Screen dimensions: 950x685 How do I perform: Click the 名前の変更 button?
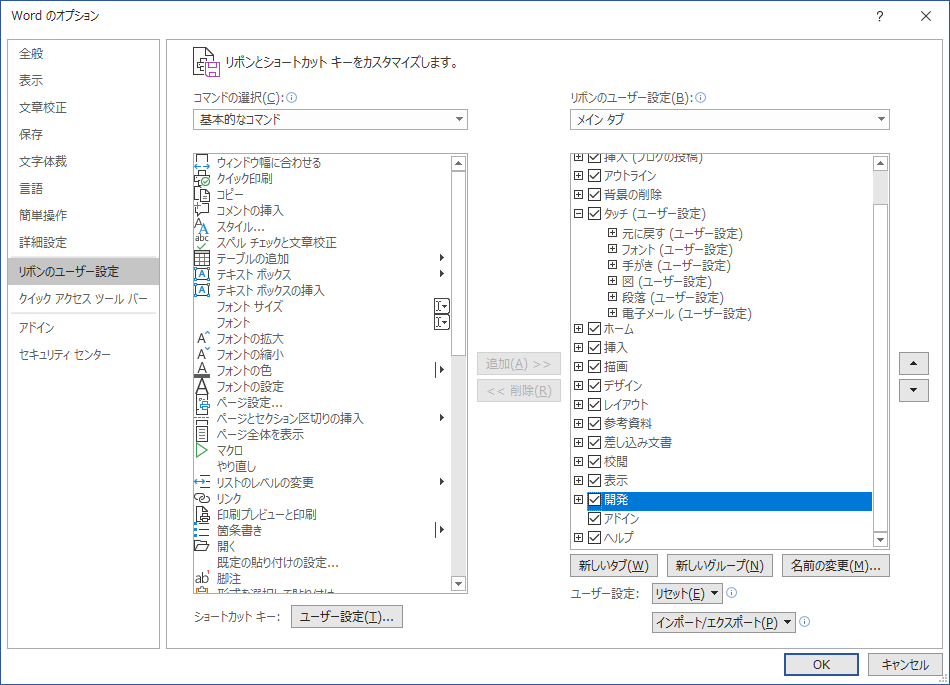(835, 566)
